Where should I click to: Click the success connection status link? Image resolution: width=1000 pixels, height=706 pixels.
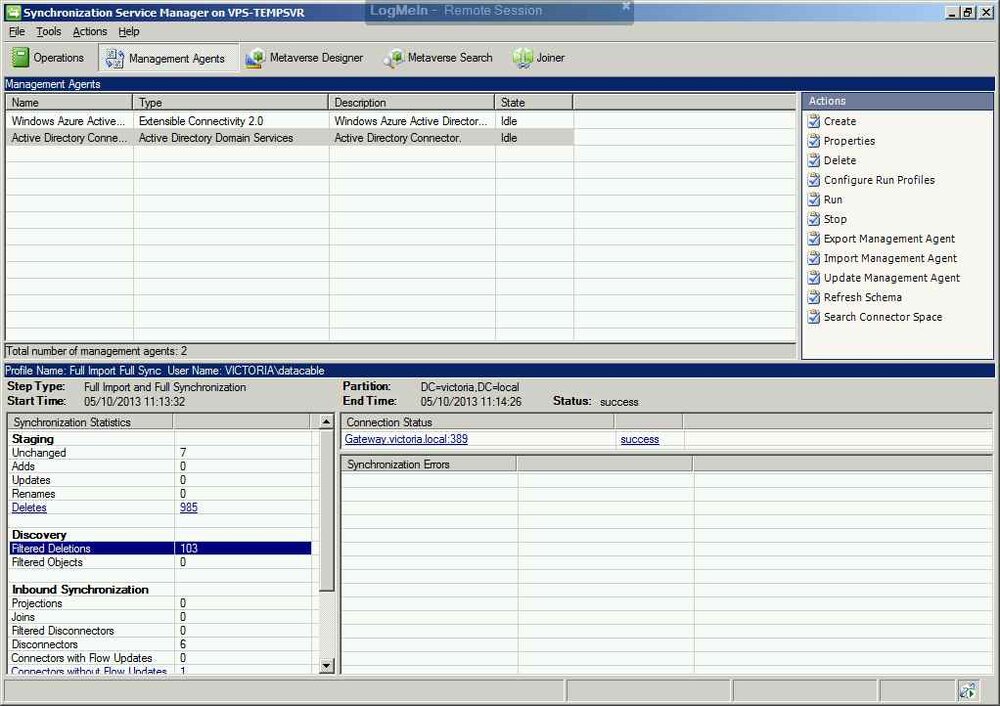tap(640, 439)
